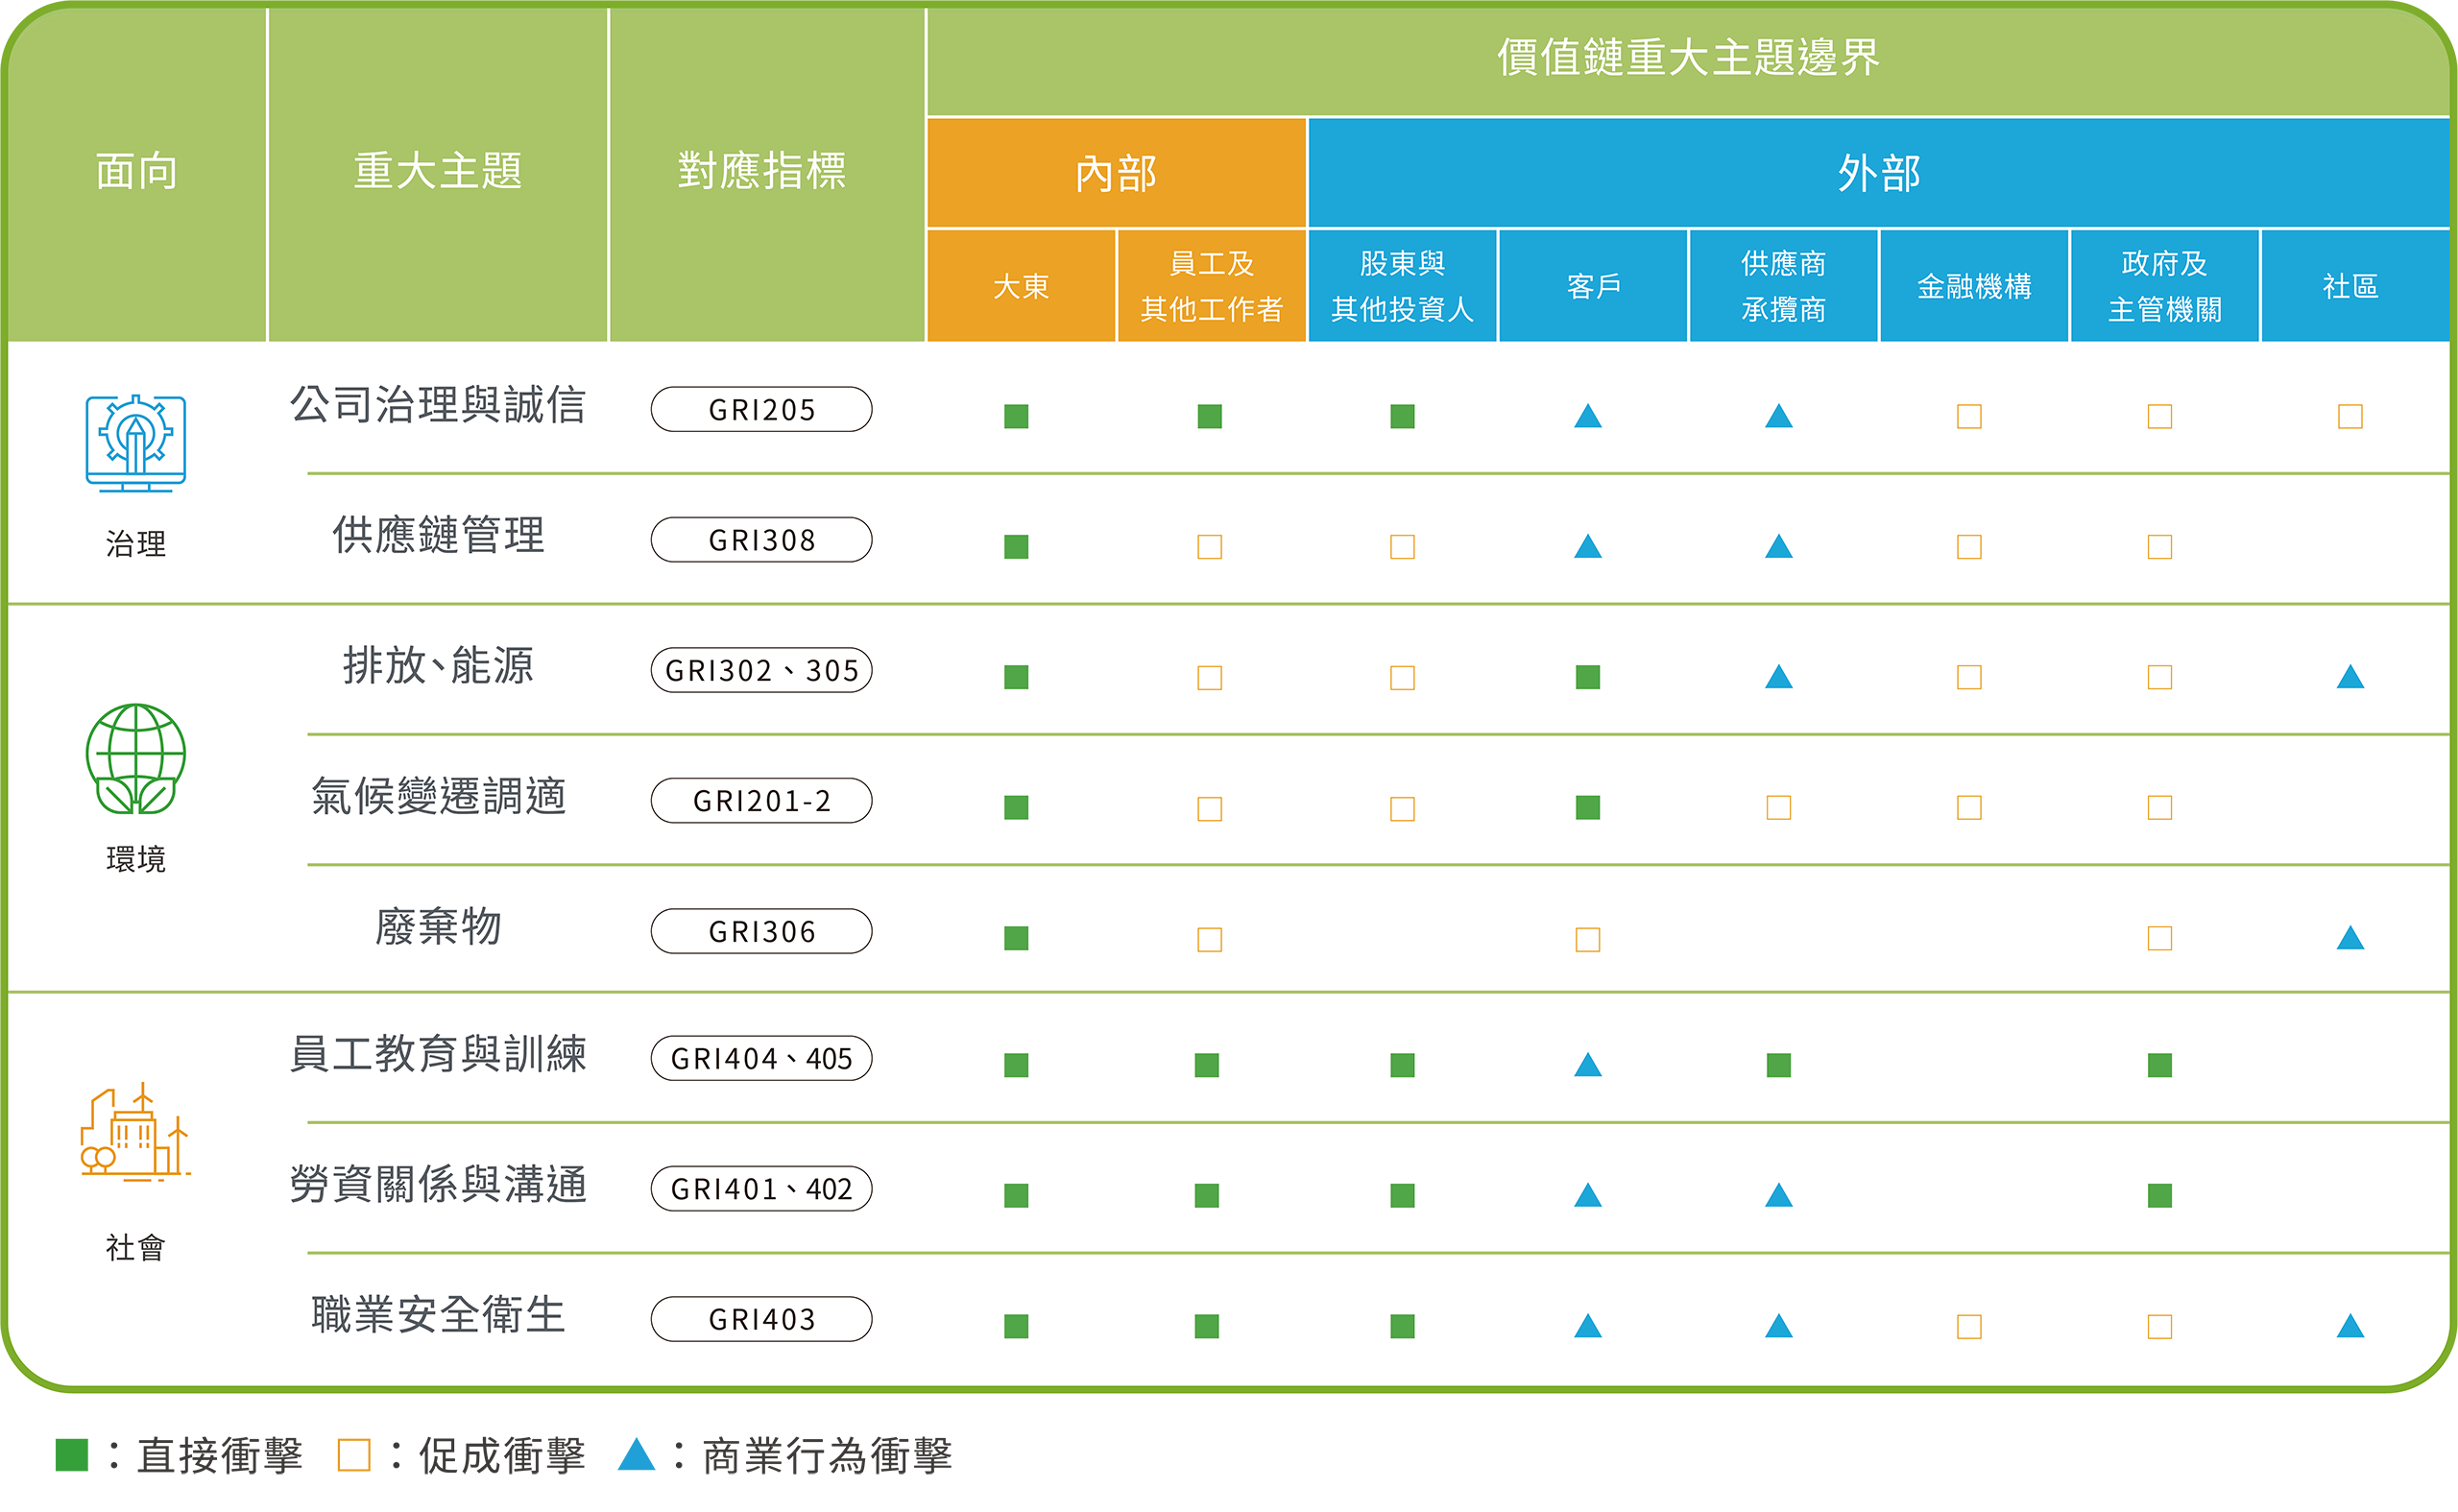Click green square for 公司治理與誠信 under 大東
This screenshot has width=2458, height=1512.
pos(1016,416)
